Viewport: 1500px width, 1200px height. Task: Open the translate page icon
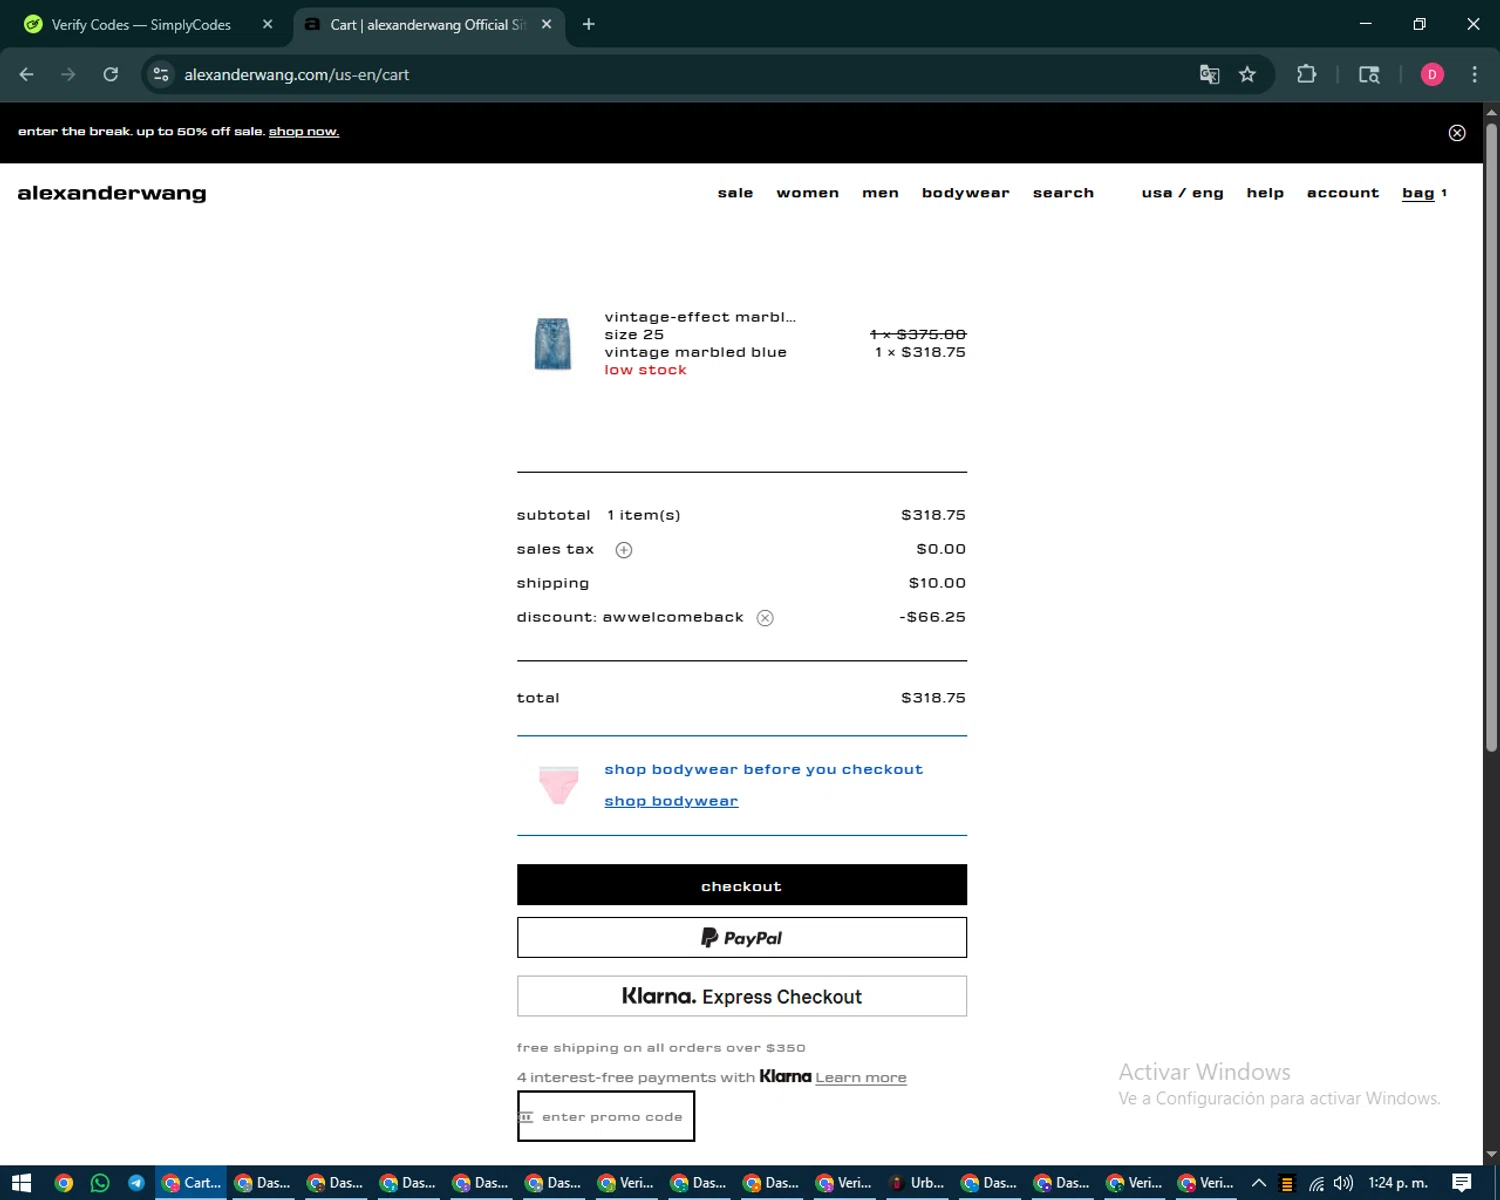pos(1209,74)
